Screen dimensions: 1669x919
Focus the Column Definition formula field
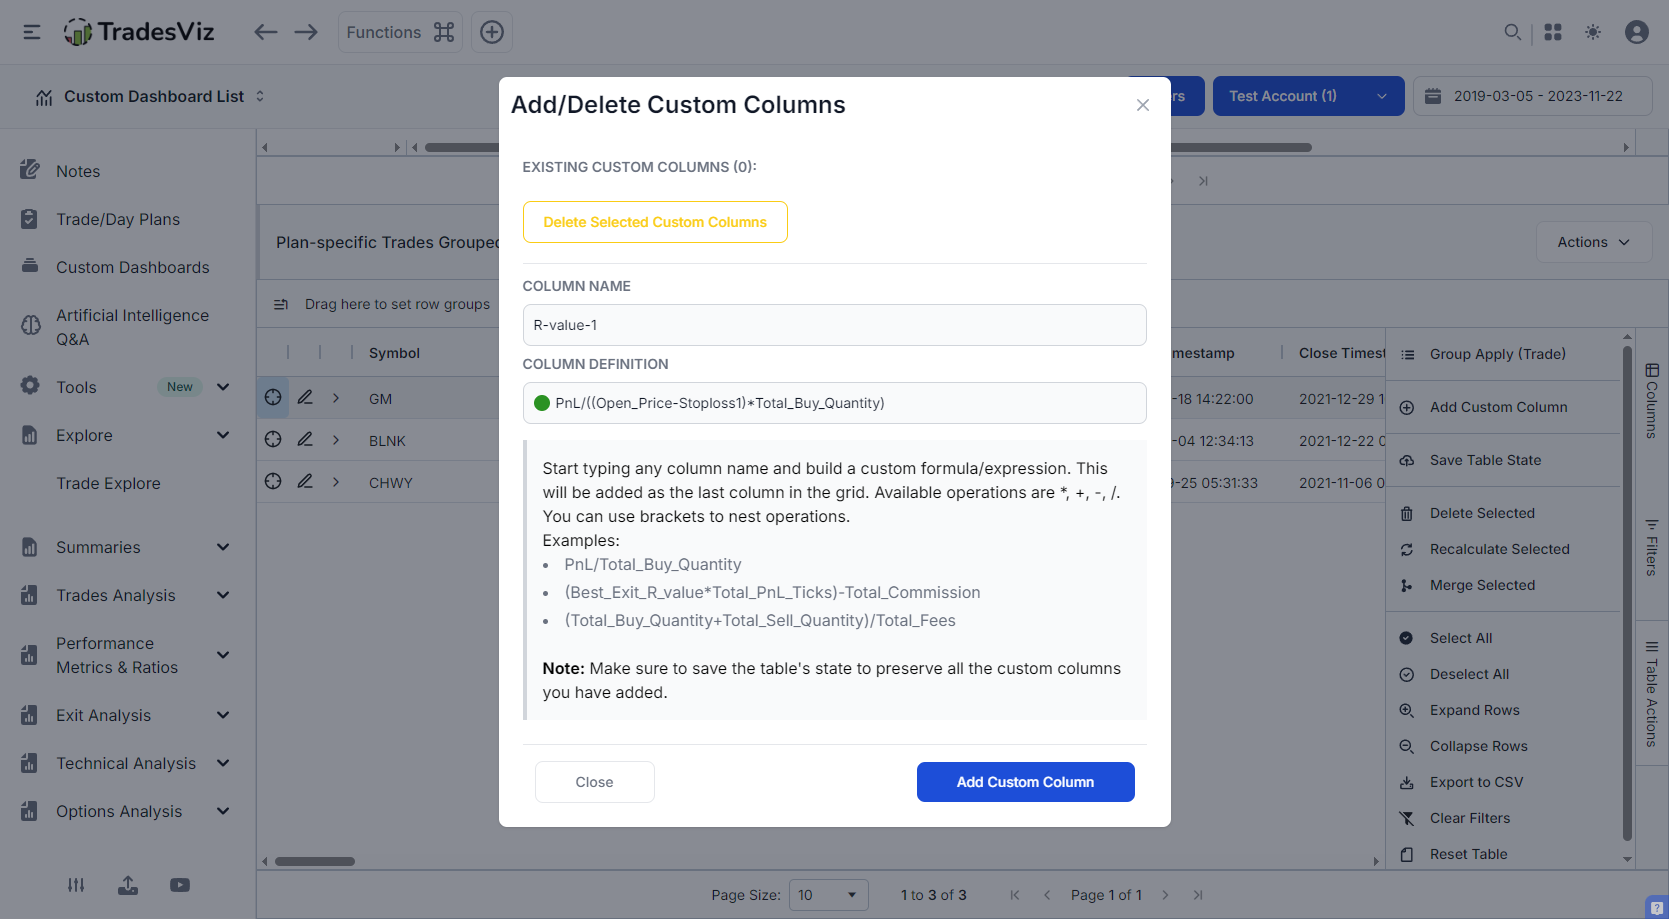[834, 403]
